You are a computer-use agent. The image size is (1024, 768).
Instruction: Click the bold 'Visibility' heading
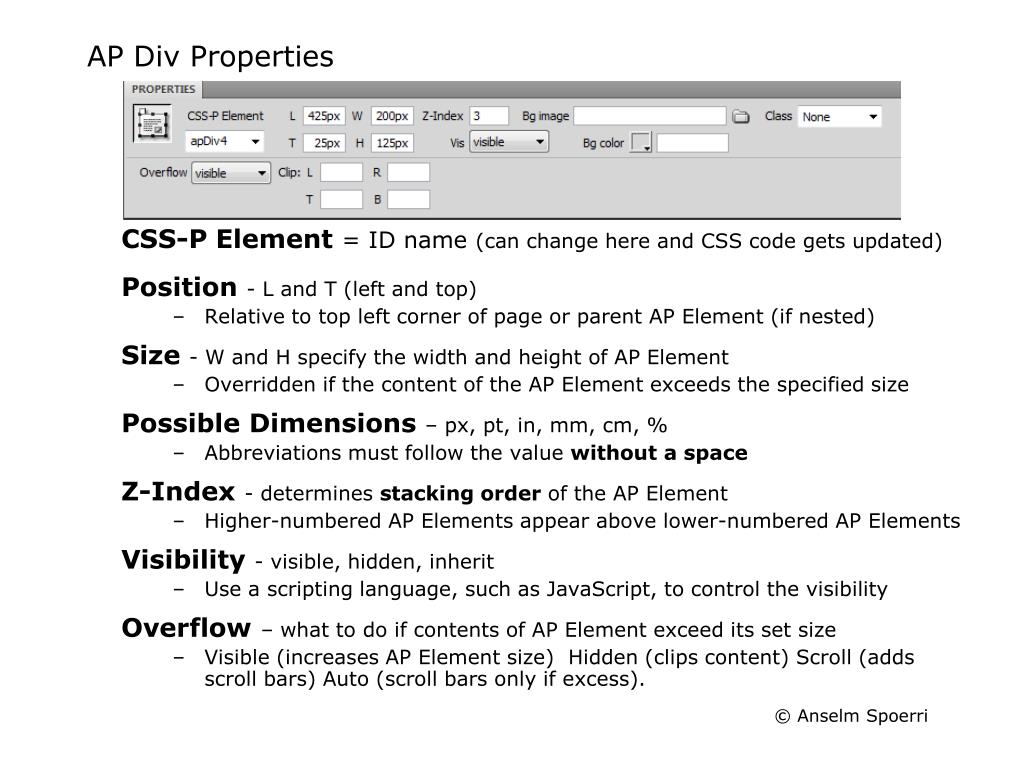[x=184, y=560]
